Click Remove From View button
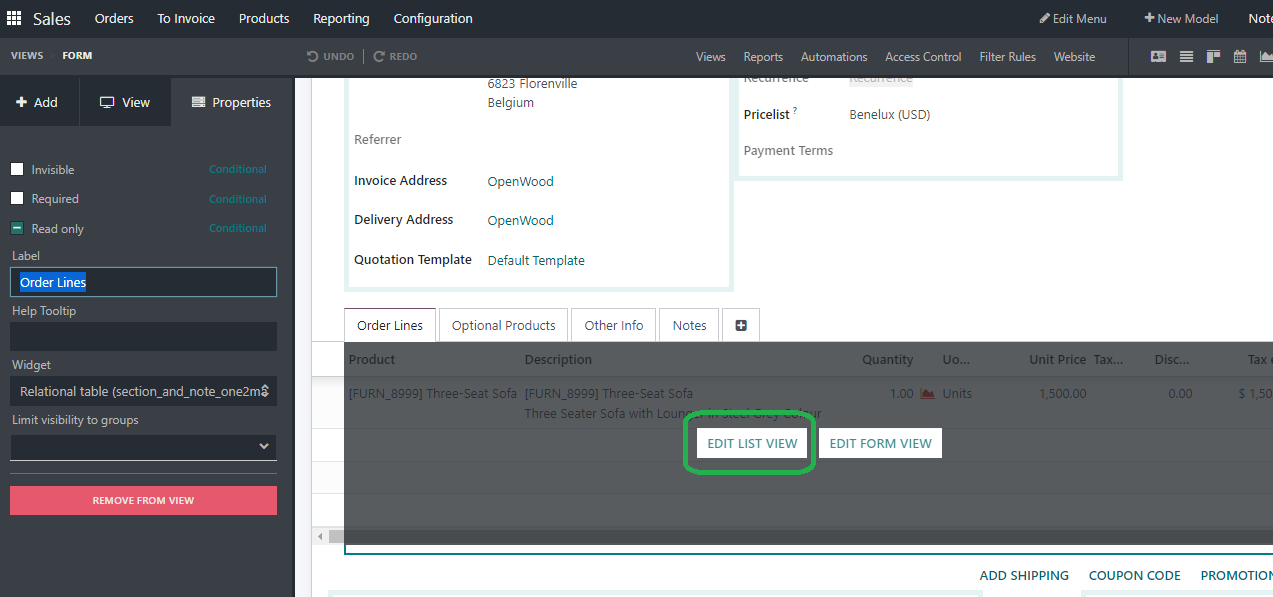 [143, 500]
